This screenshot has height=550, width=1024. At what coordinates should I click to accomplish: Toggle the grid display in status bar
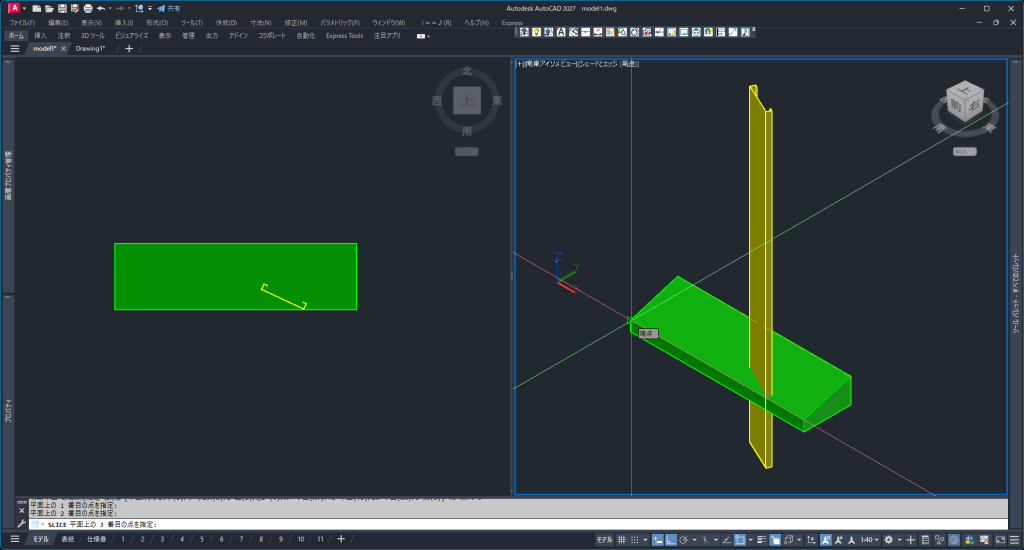click(x=622, y=539)
